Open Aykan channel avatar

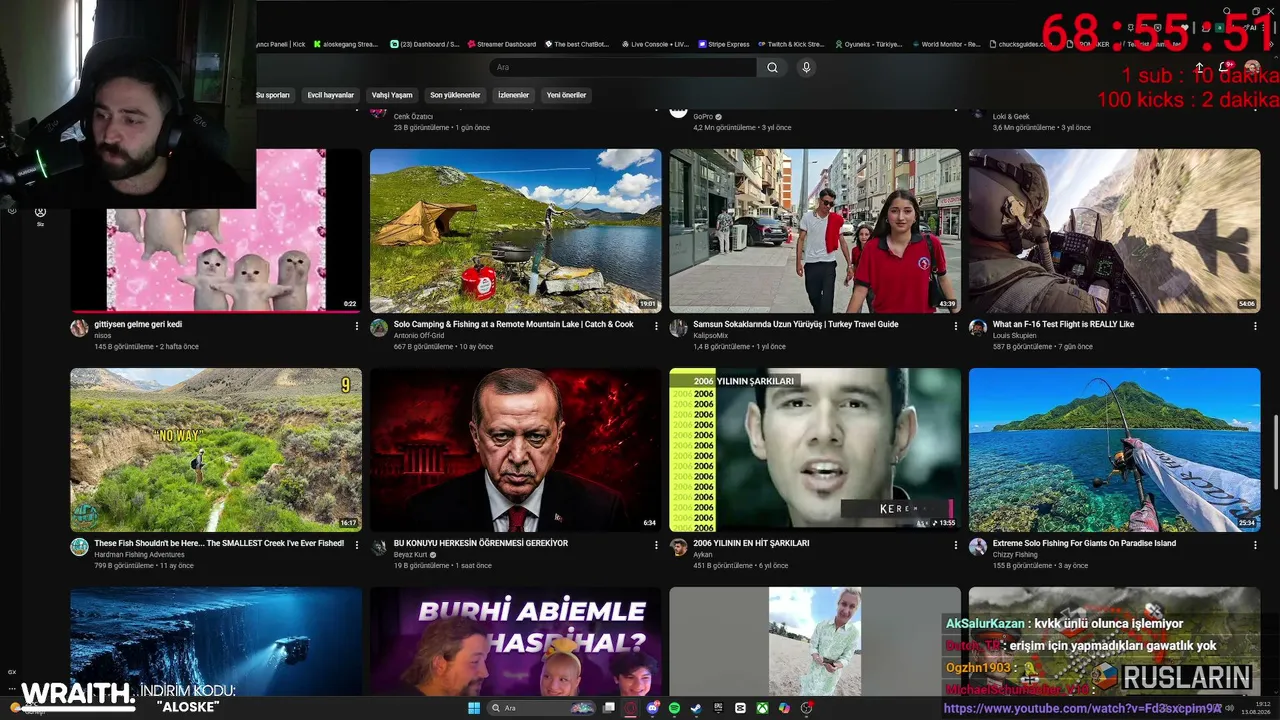point(678,547)
